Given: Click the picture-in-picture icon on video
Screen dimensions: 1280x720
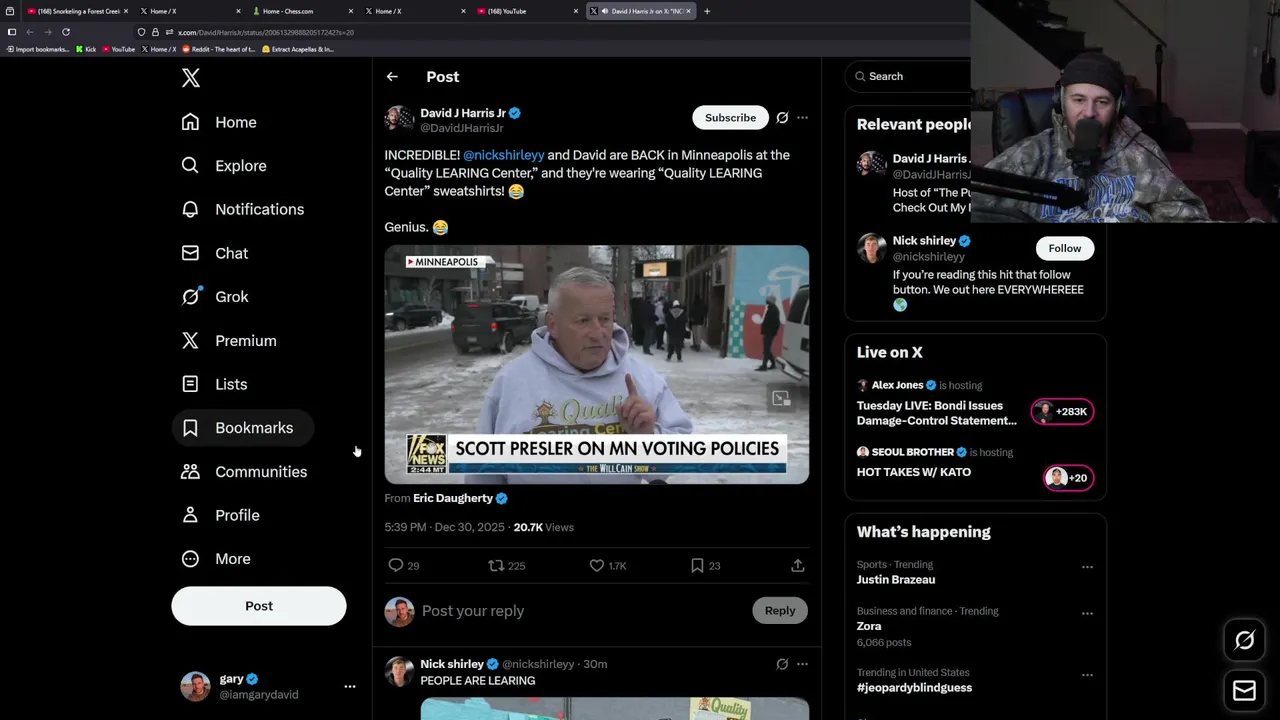Looking at the screenshot, I should point(781,398).
